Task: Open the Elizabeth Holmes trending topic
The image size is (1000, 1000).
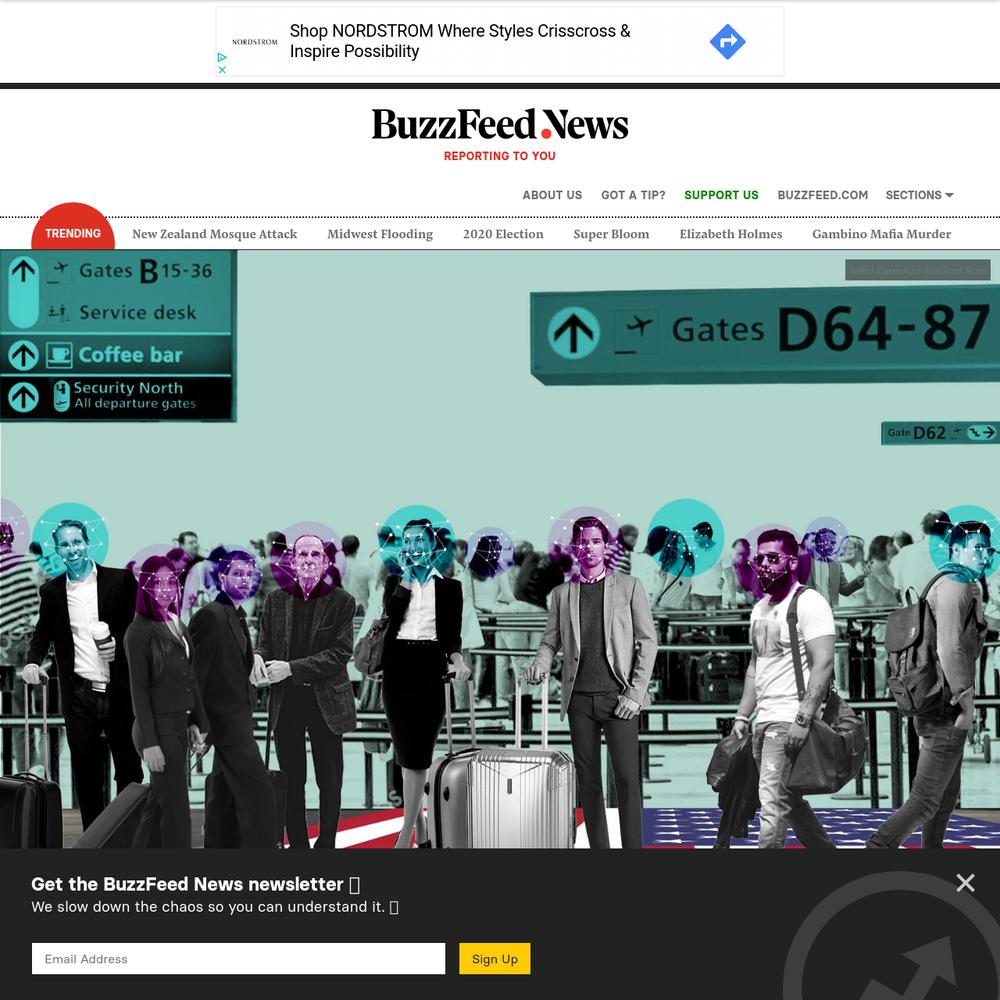Action: [731, 234]
